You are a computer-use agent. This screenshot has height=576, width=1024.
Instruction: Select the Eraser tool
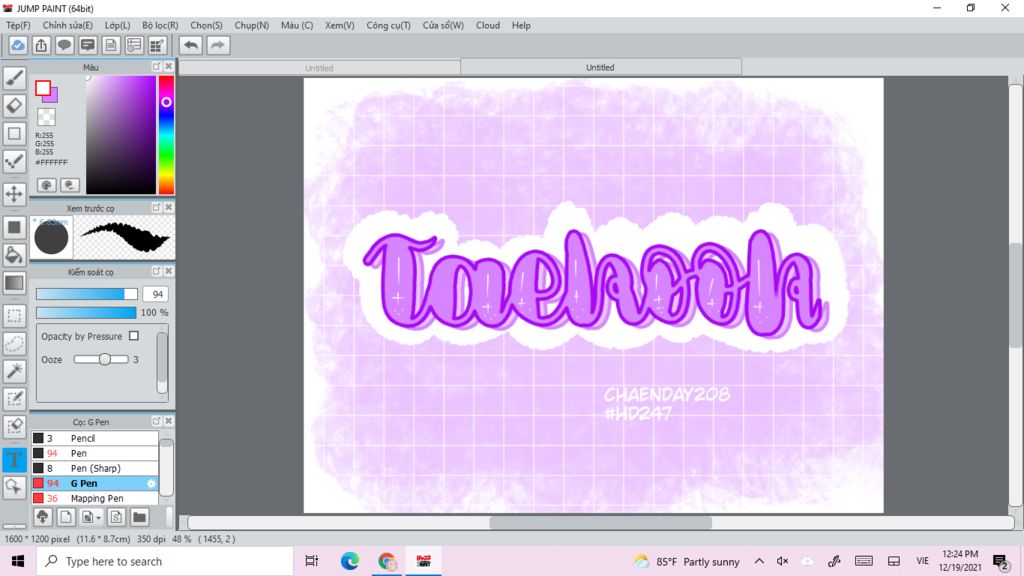tap(14, 105)
